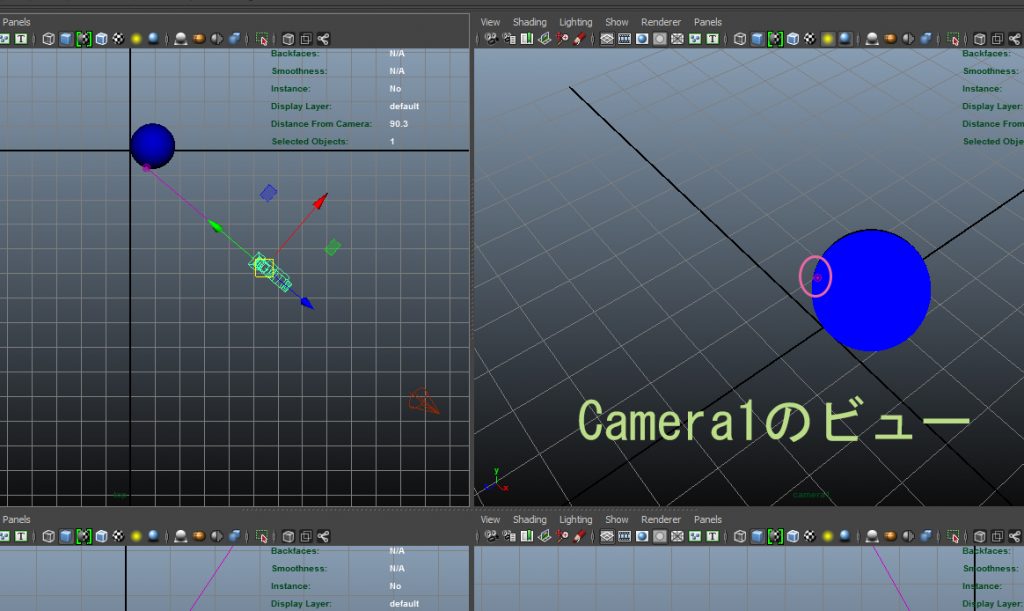Click Use Default Material icon in top-left viewport

84,39
